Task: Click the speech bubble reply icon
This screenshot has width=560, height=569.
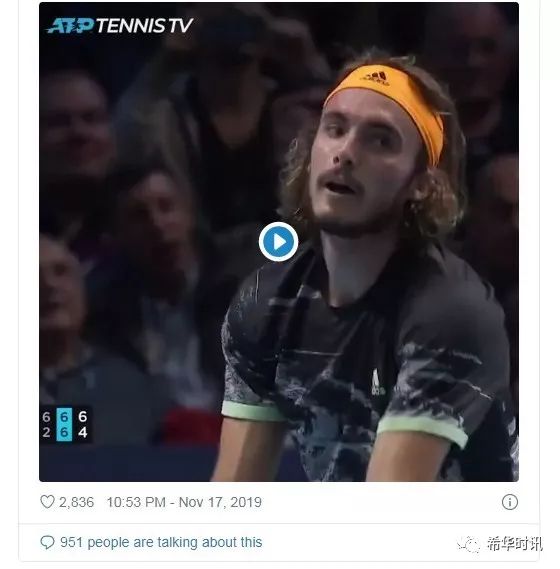Action: click(x=47, y=543)
